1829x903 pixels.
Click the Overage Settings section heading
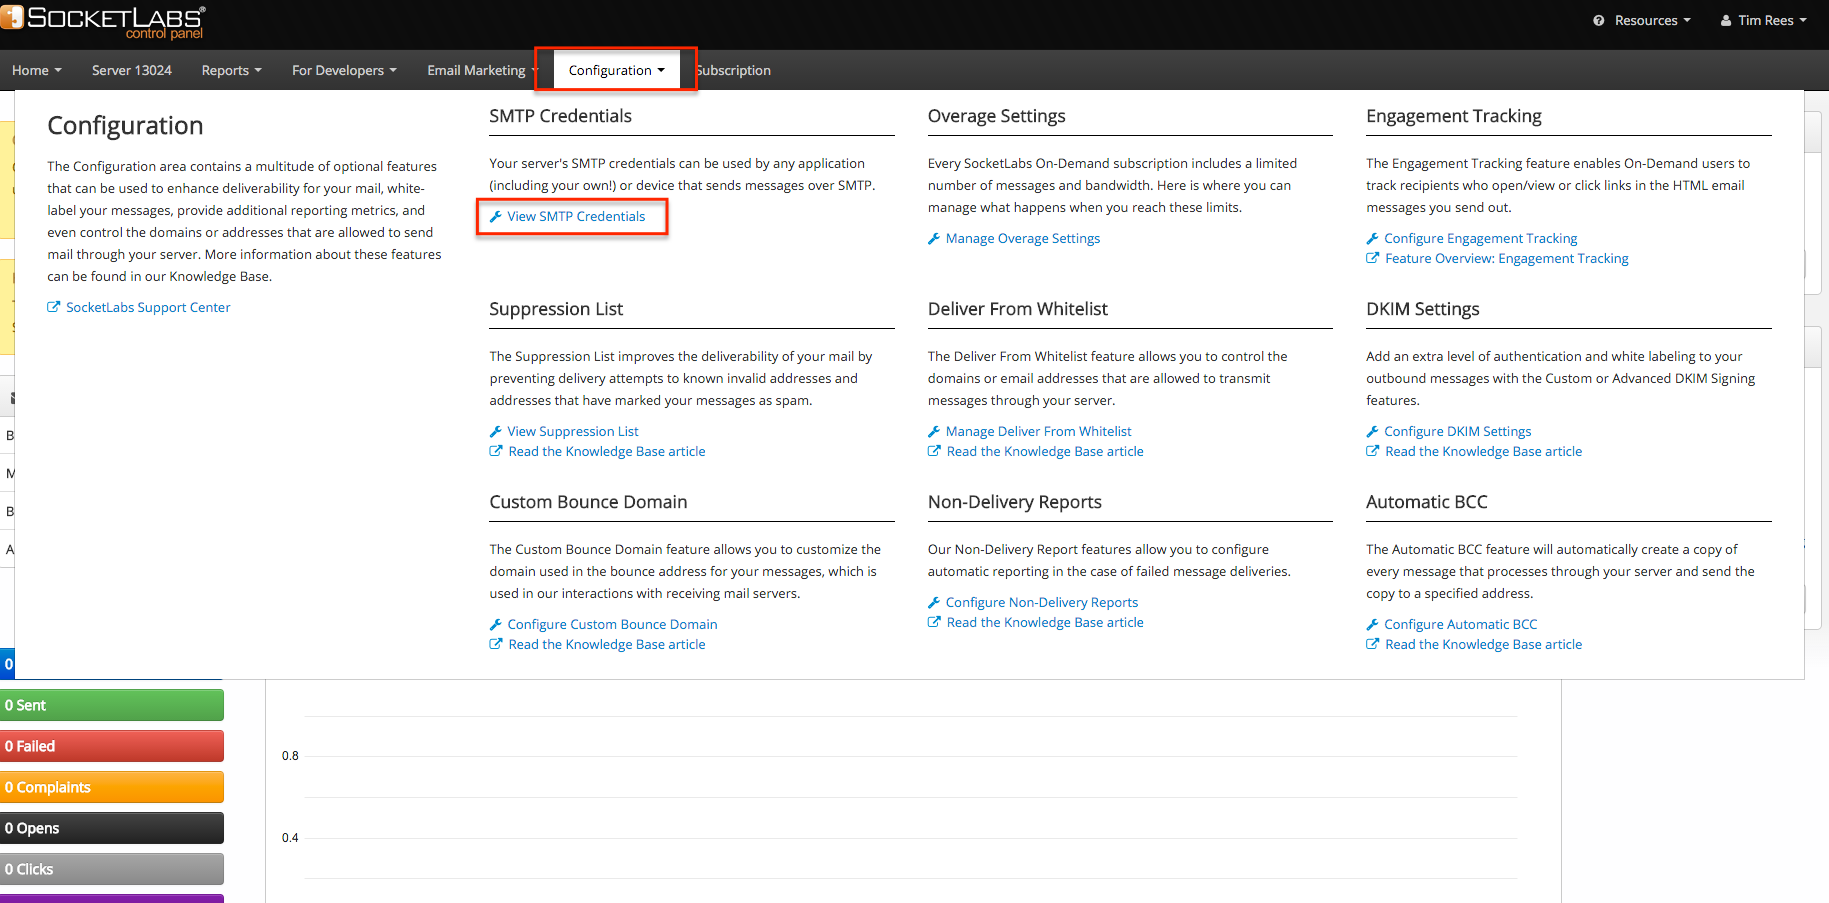click(996, 116)
